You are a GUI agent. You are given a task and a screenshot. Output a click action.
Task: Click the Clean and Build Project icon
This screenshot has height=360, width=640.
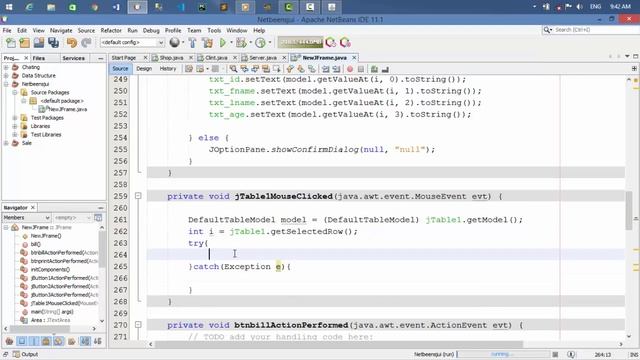click(207, 42)
